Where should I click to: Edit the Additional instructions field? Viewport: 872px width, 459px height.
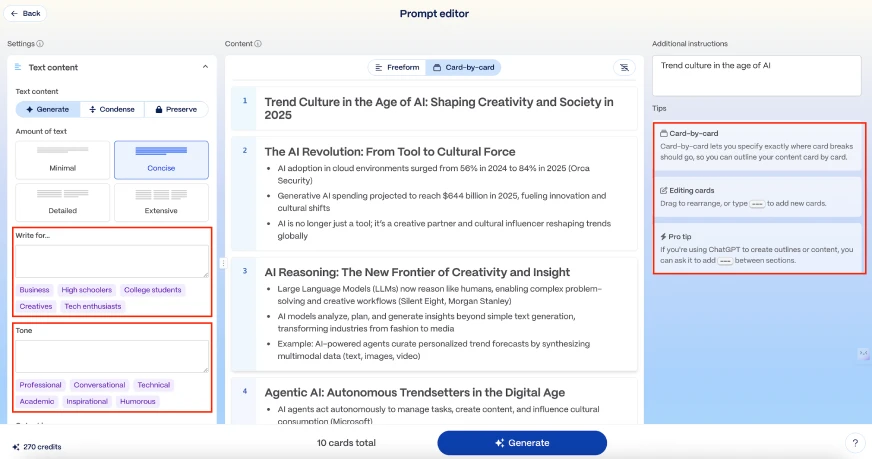(x=756, y=75)
